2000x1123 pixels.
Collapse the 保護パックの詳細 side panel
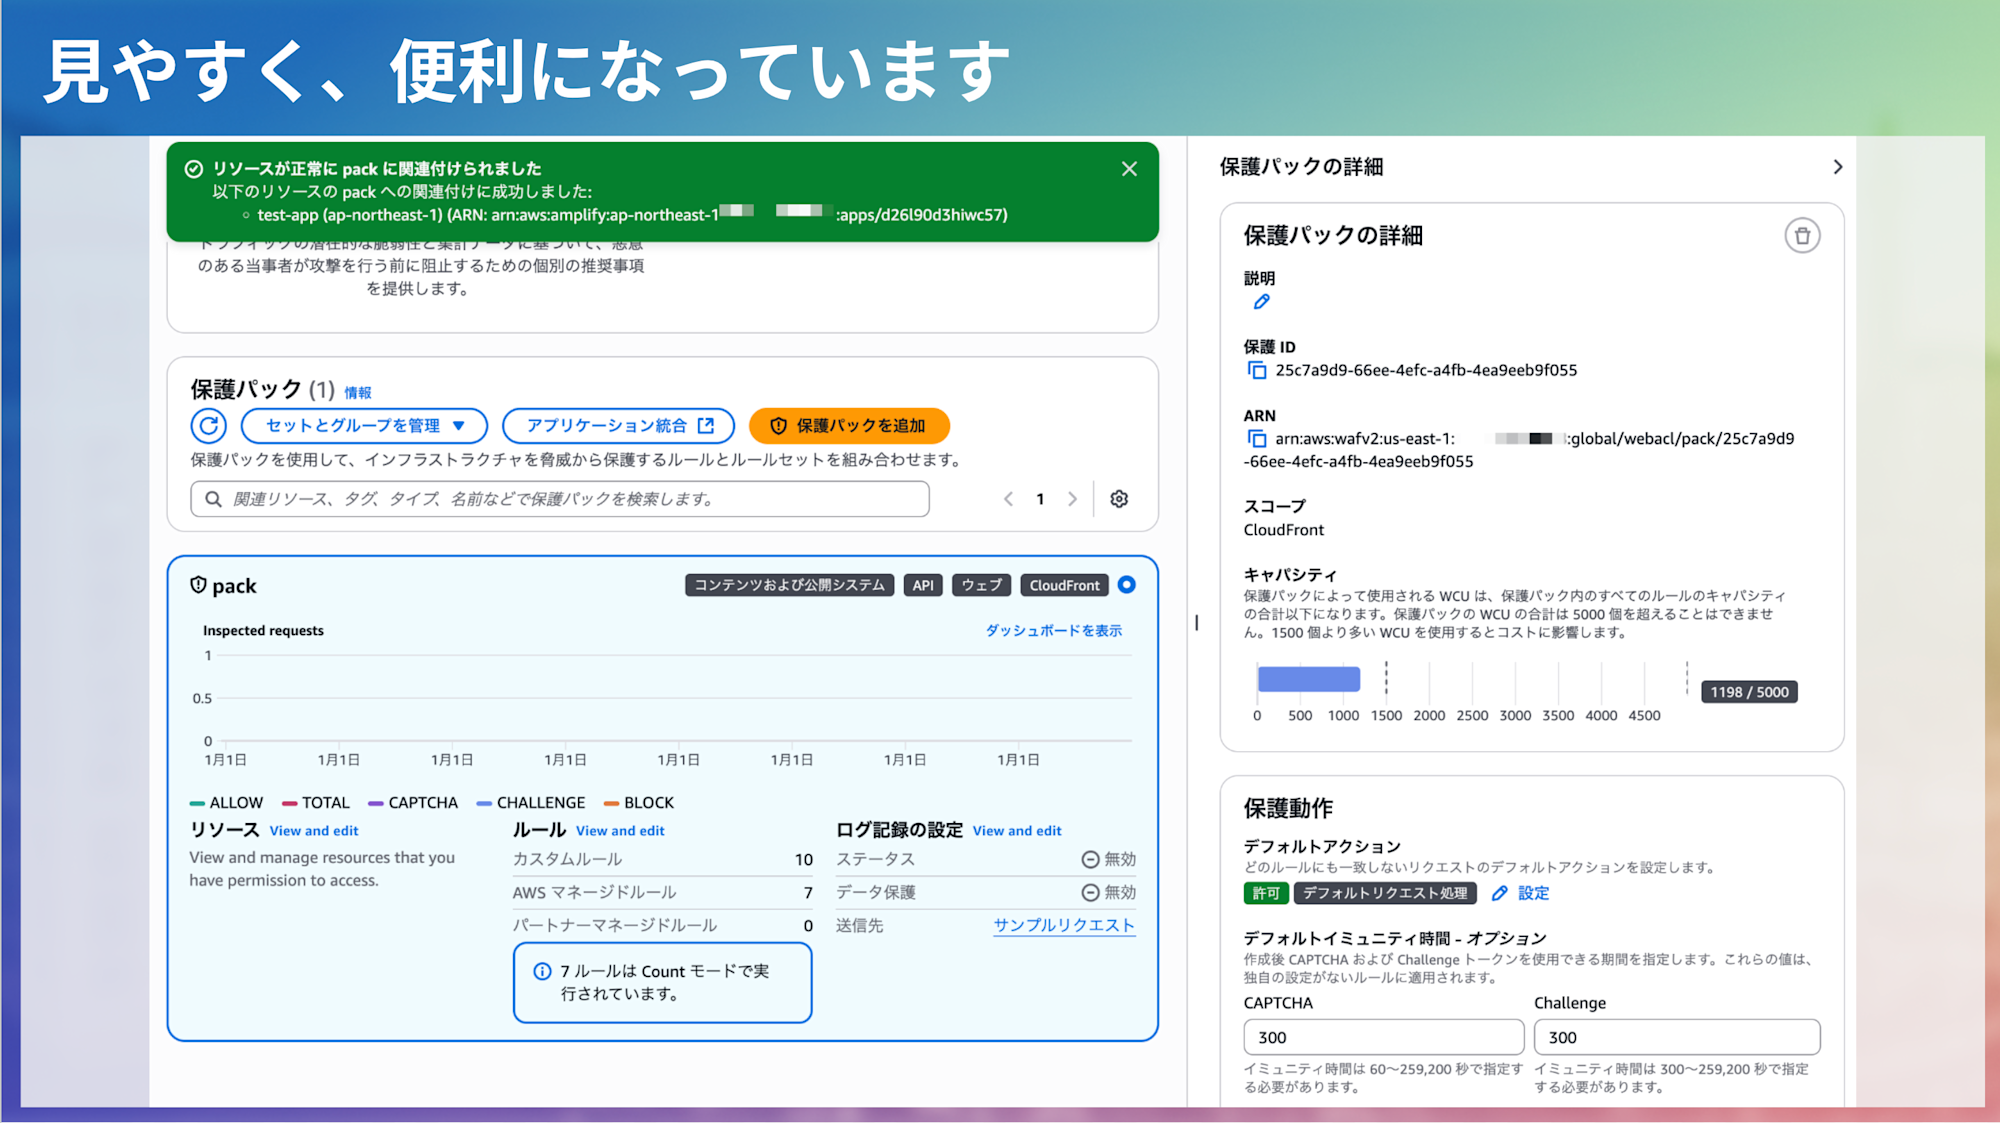coord(1837,167)
